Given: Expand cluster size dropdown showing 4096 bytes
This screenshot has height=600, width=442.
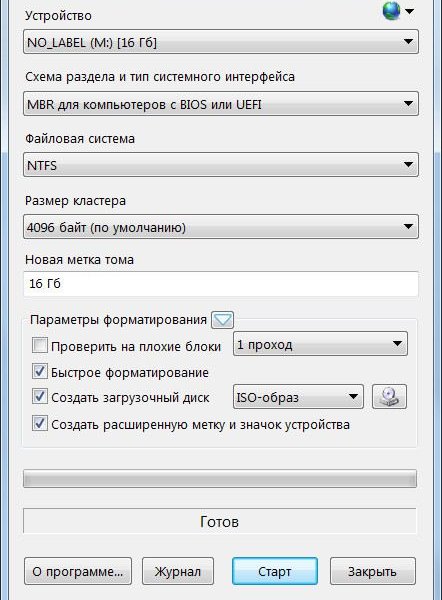Looking at the screenshot, I should pyautogui.click(x=221, y=227).
